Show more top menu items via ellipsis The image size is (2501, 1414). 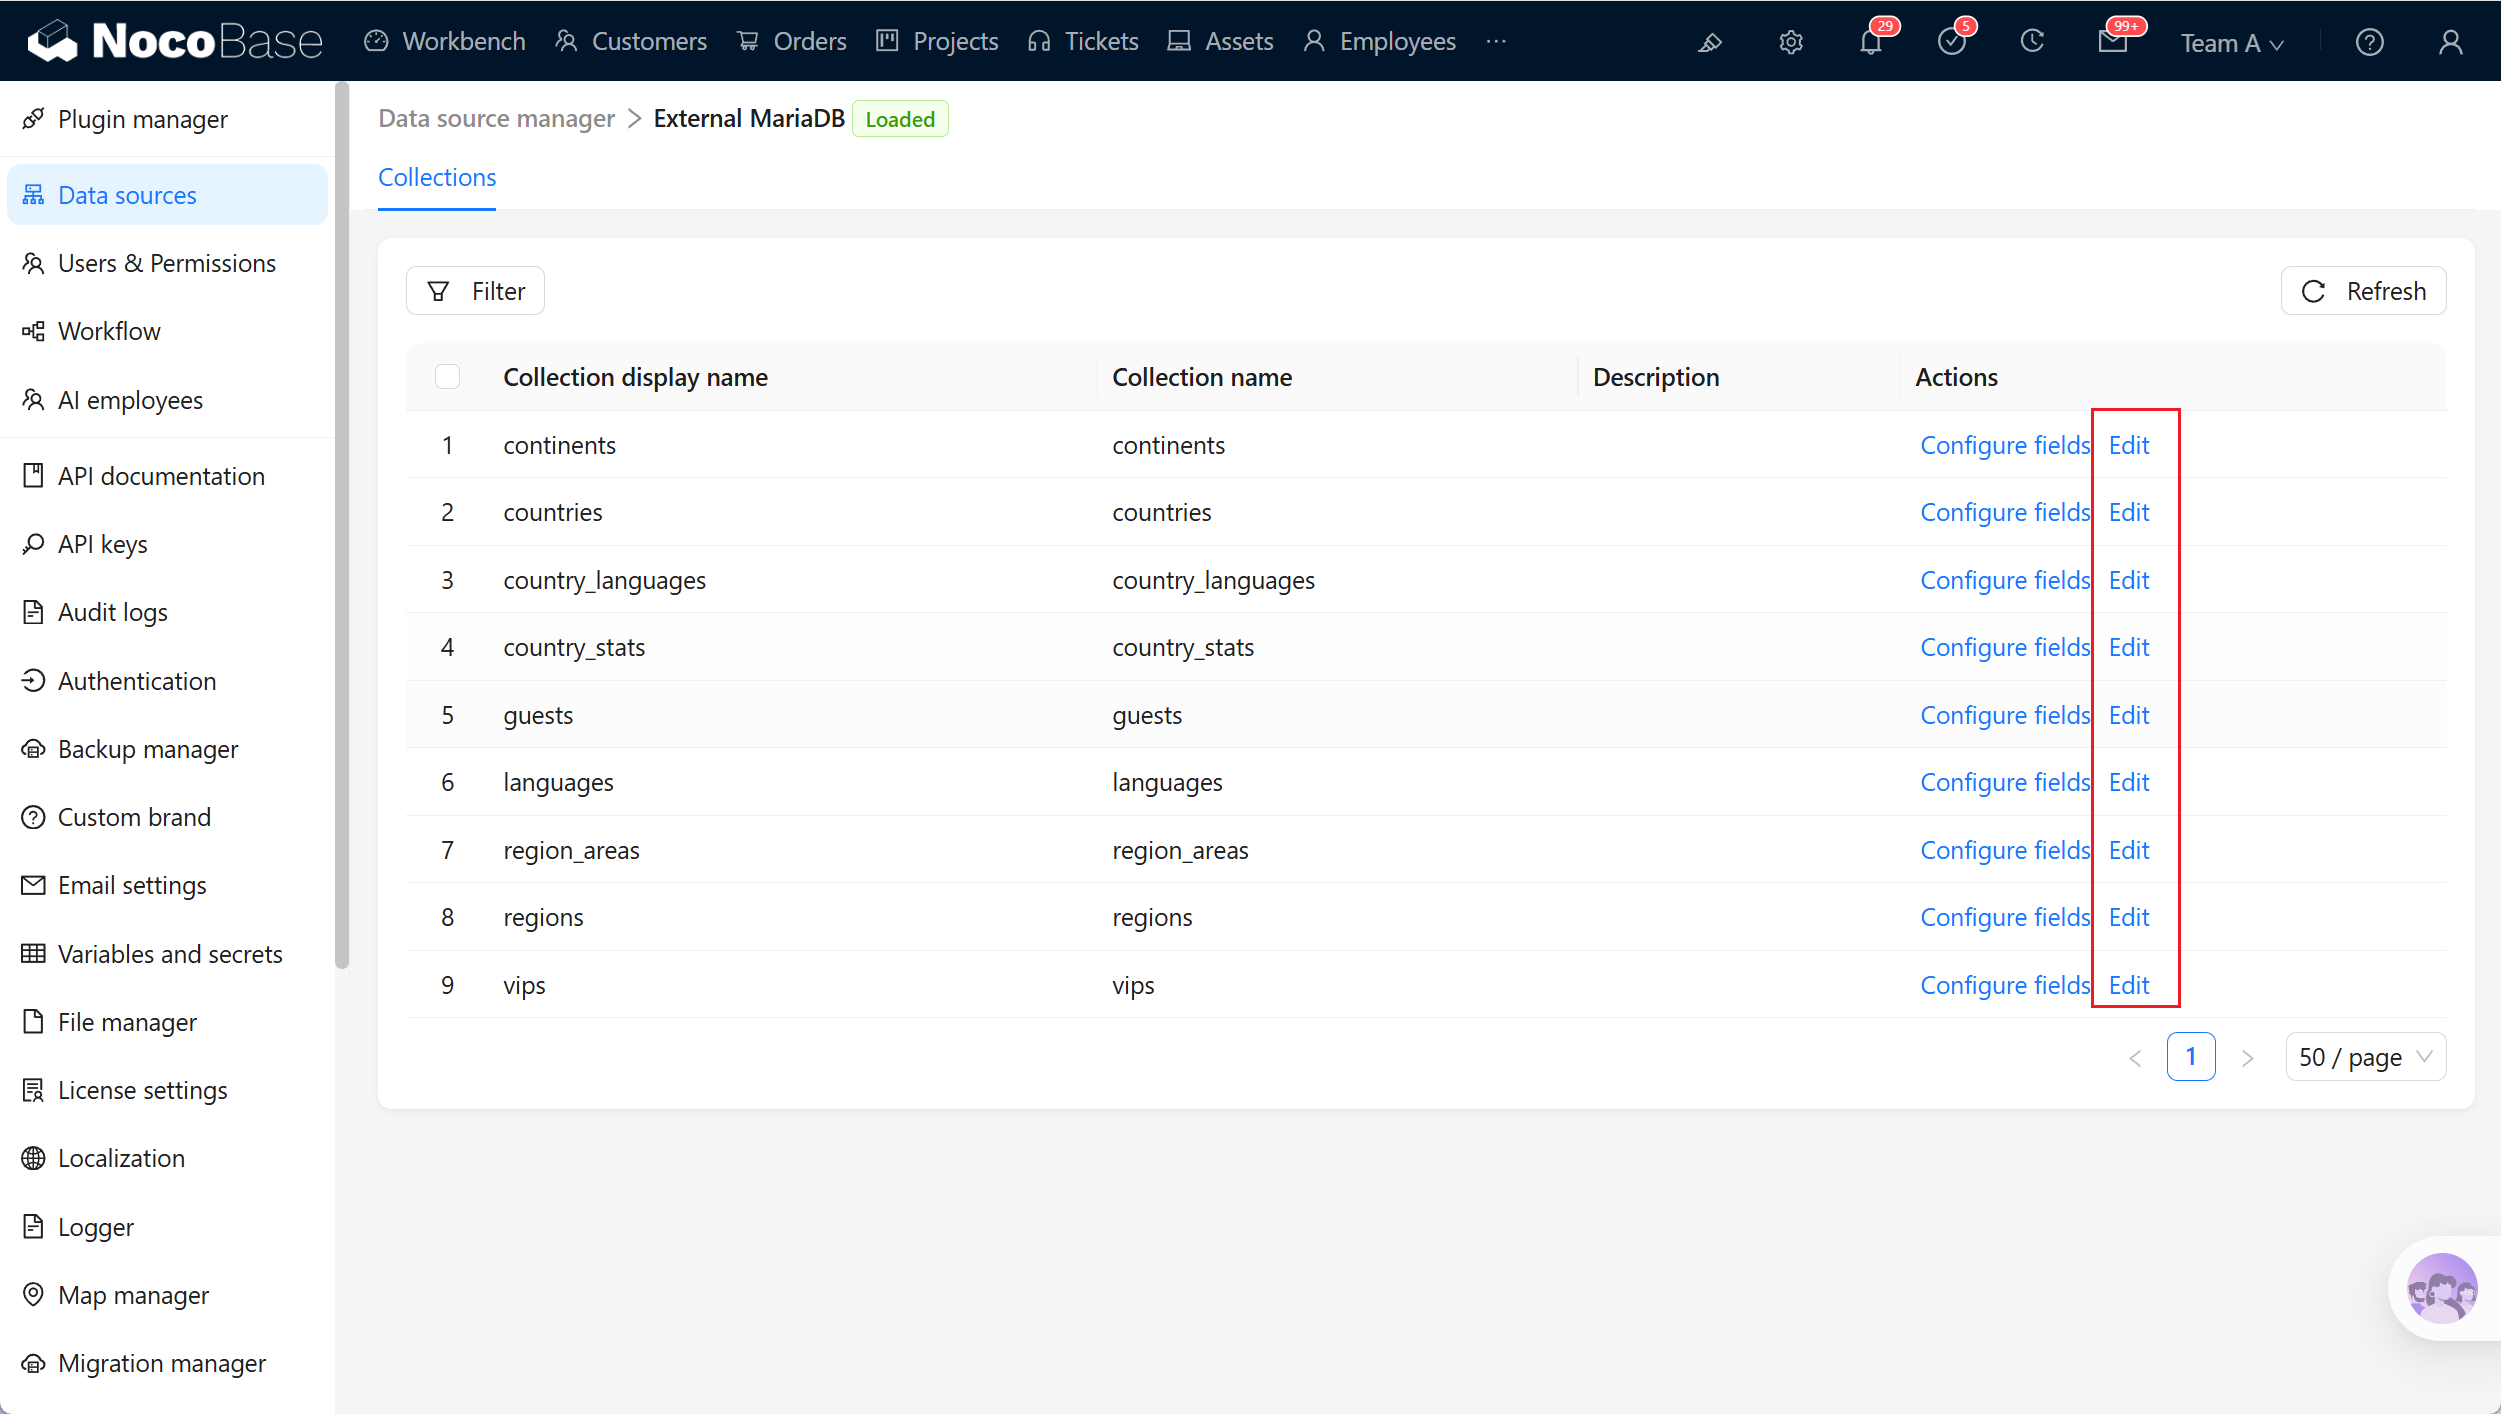click(1496, 42)
